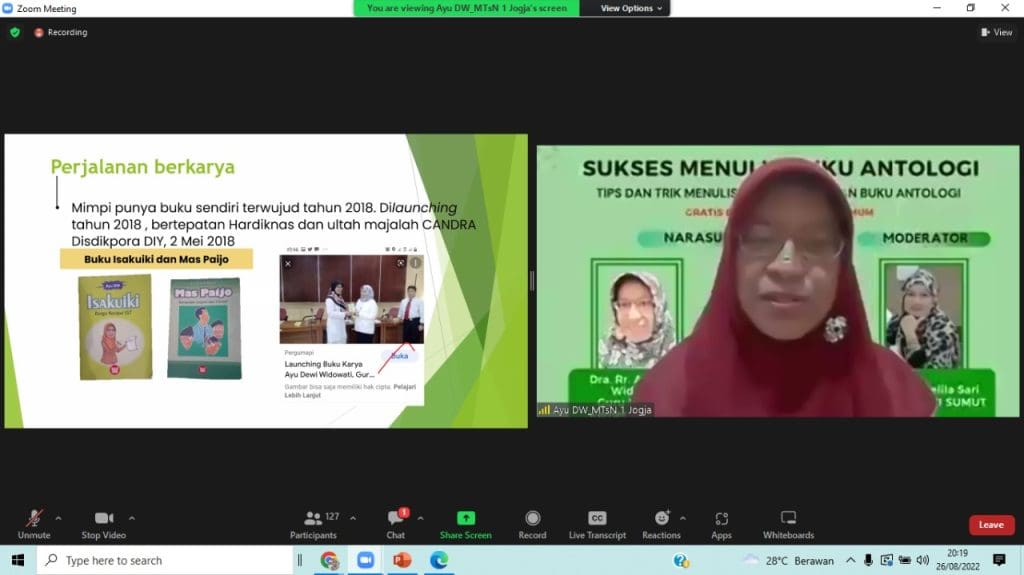Click the divider handle between shared screen and video
Image resolution: width=1024 pixels, height=575 pixels.
[532, 281]
